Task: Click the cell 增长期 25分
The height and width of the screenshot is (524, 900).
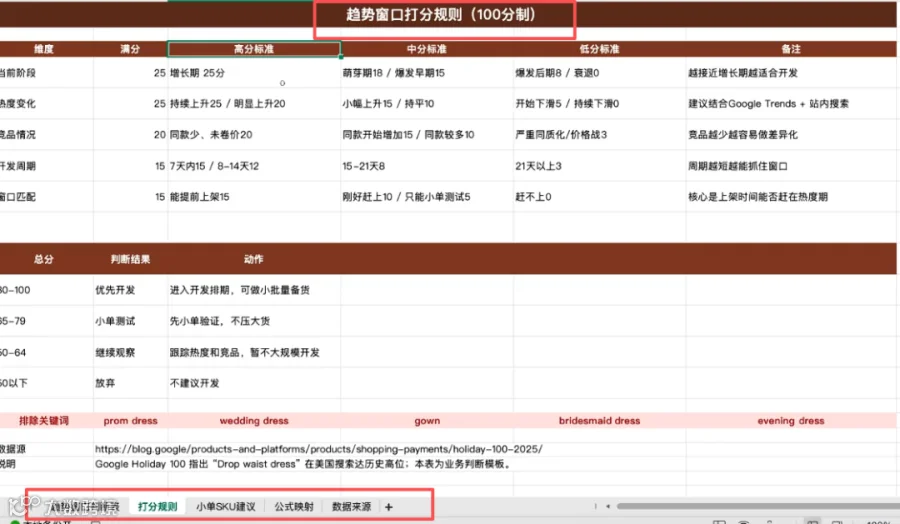Action: 254,73
